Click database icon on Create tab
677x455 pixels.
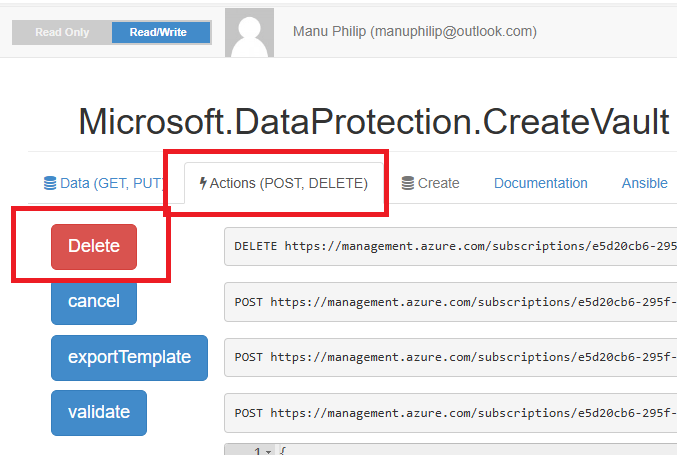coord(408,183)
